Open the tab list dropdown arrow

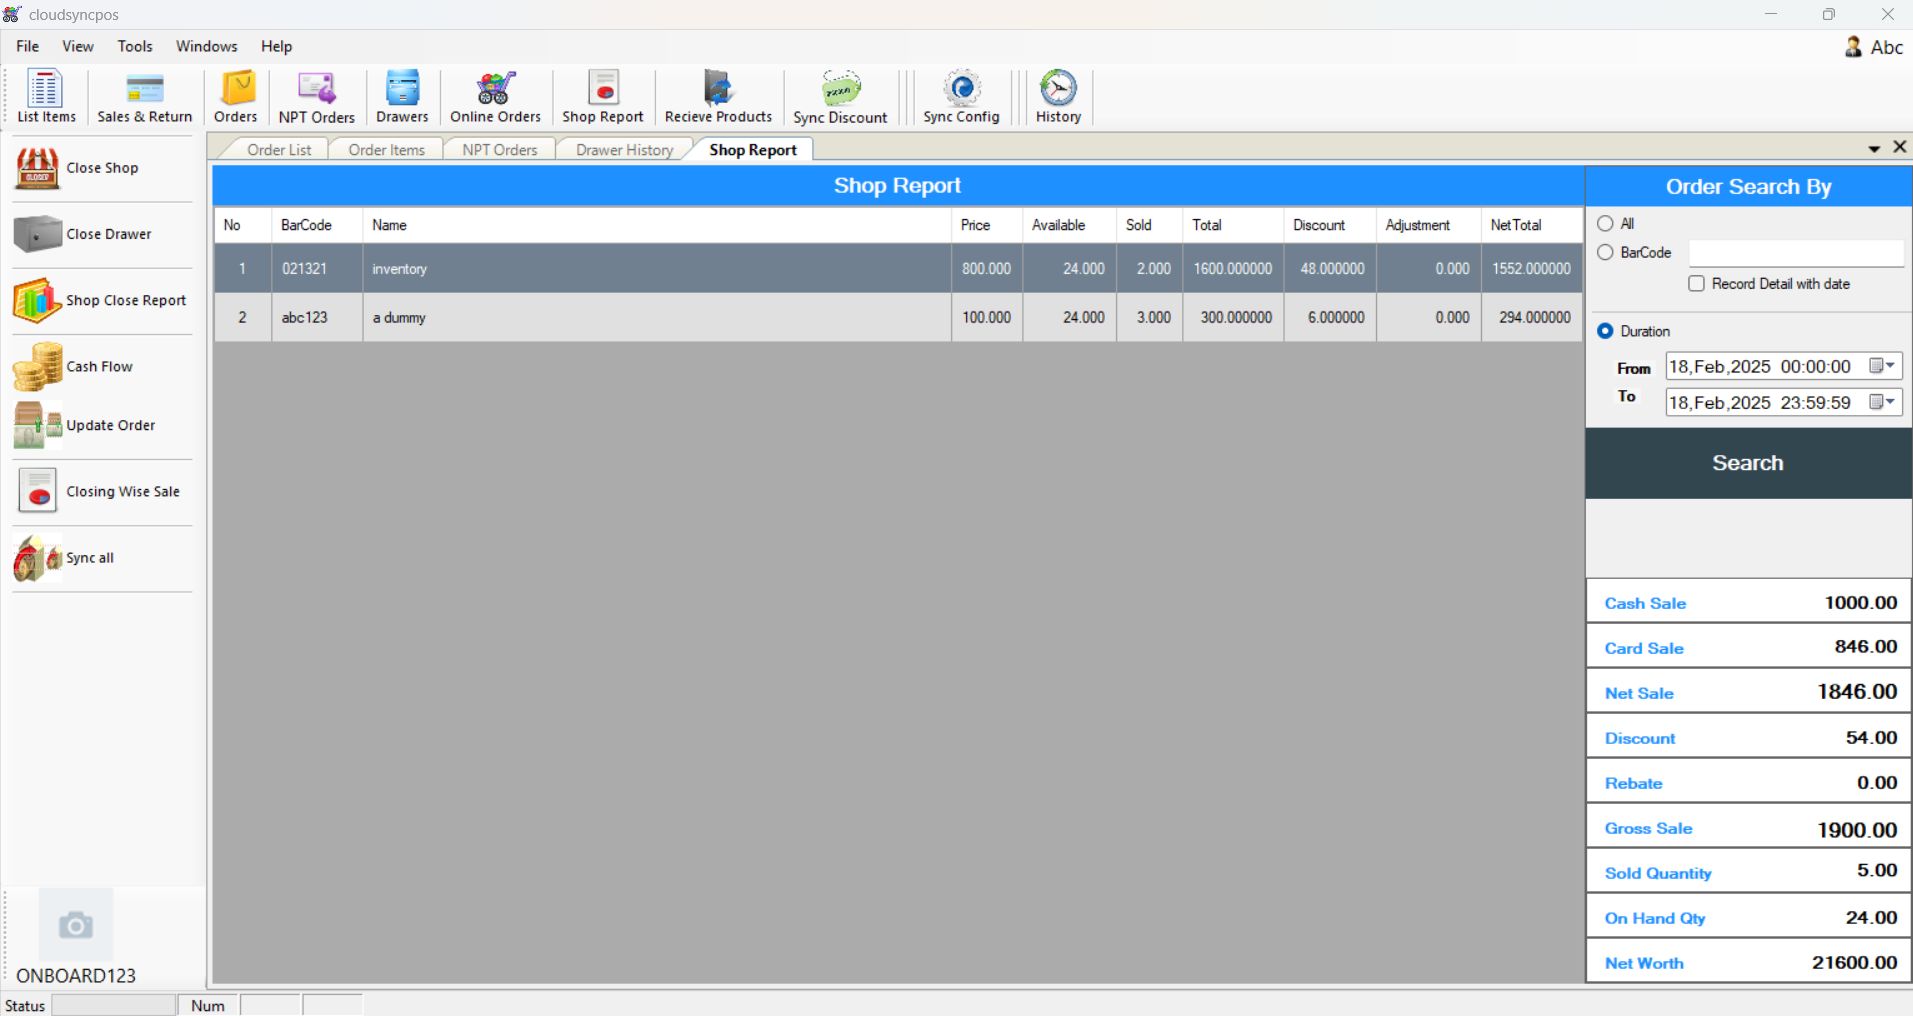[1874, 149]
